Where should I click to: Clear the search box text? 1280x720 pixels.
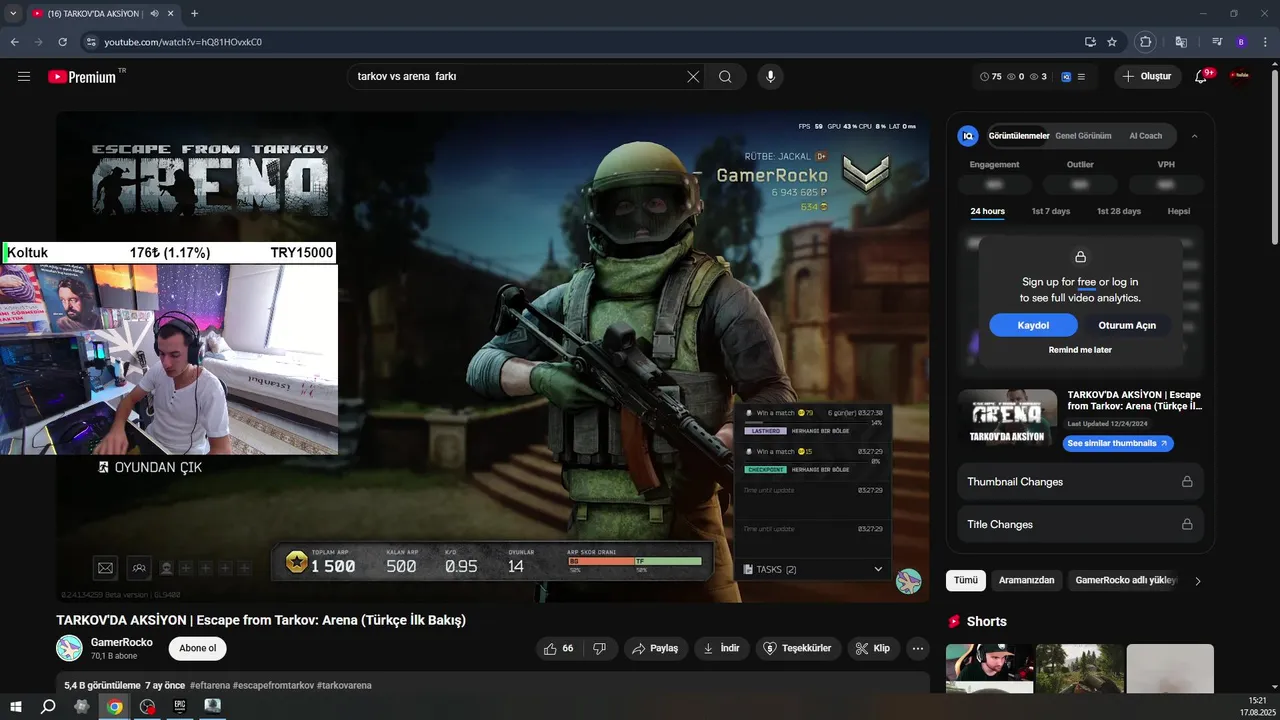[x=693, y=76]
